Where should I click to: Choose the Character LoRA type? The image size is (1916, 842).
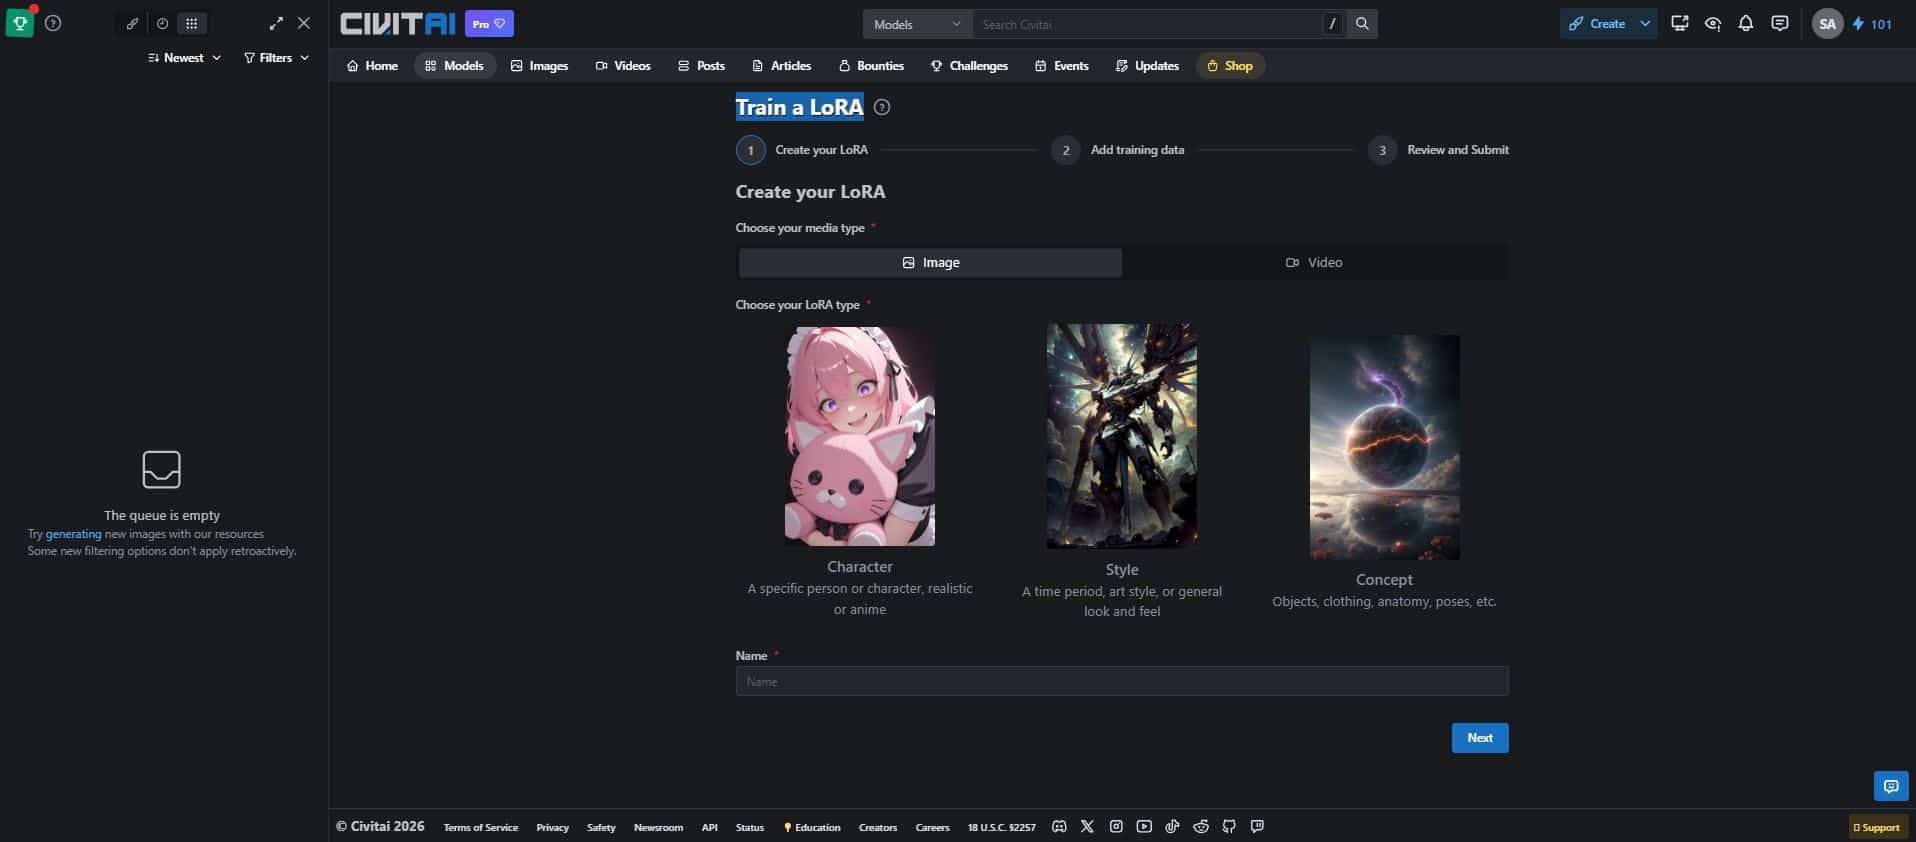click(860, 471)
